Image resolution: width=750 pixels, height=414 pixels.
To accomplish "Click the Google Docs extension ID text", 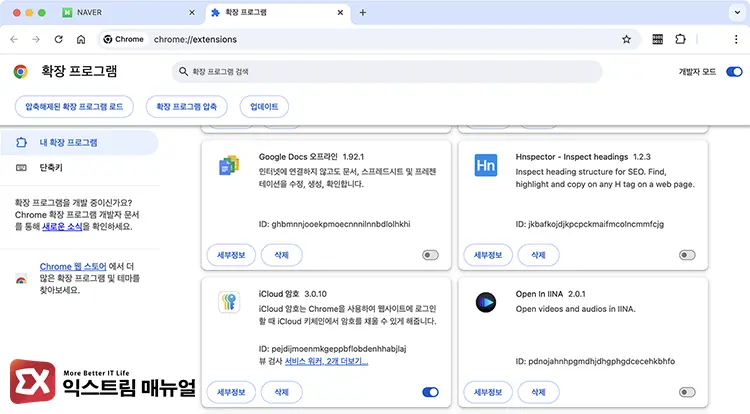I will [334, 224].
